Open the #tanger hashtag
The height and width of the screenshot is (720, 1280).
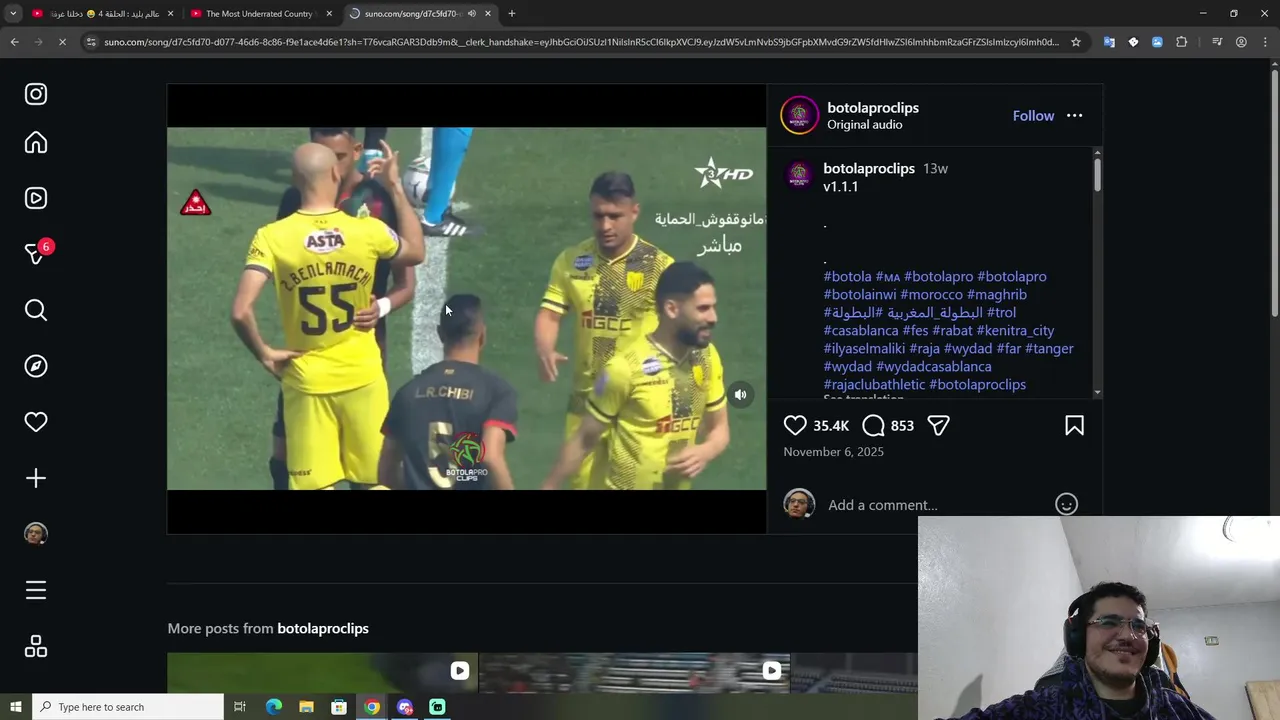pos(1049,349)
